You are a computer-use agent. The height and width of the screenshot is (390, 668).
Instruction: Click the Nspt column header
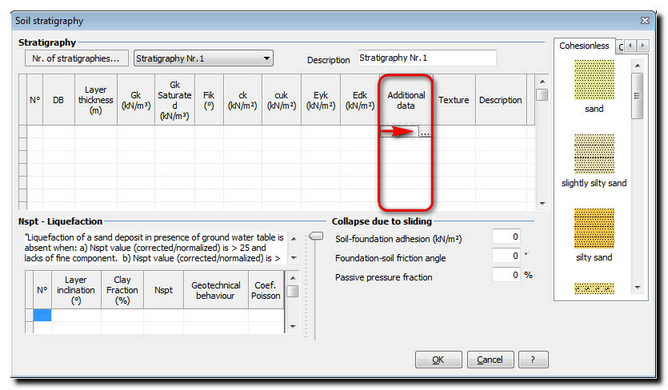coord(164,290)
